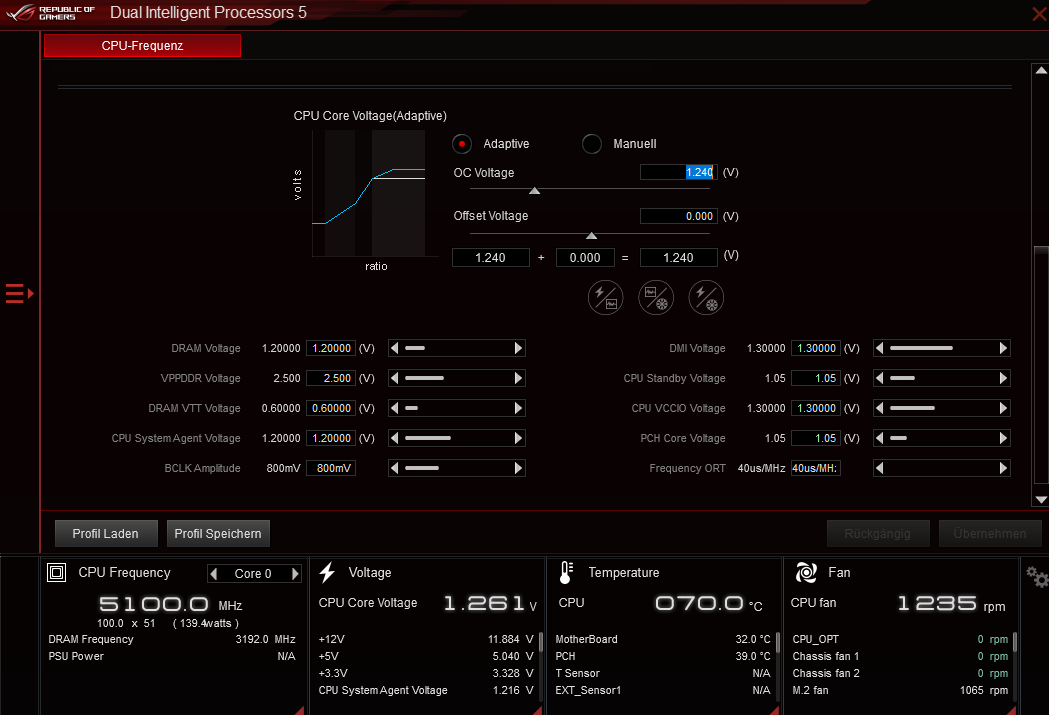Increase CPU VCCIO Voltage right arrow

pos(1004,409)
